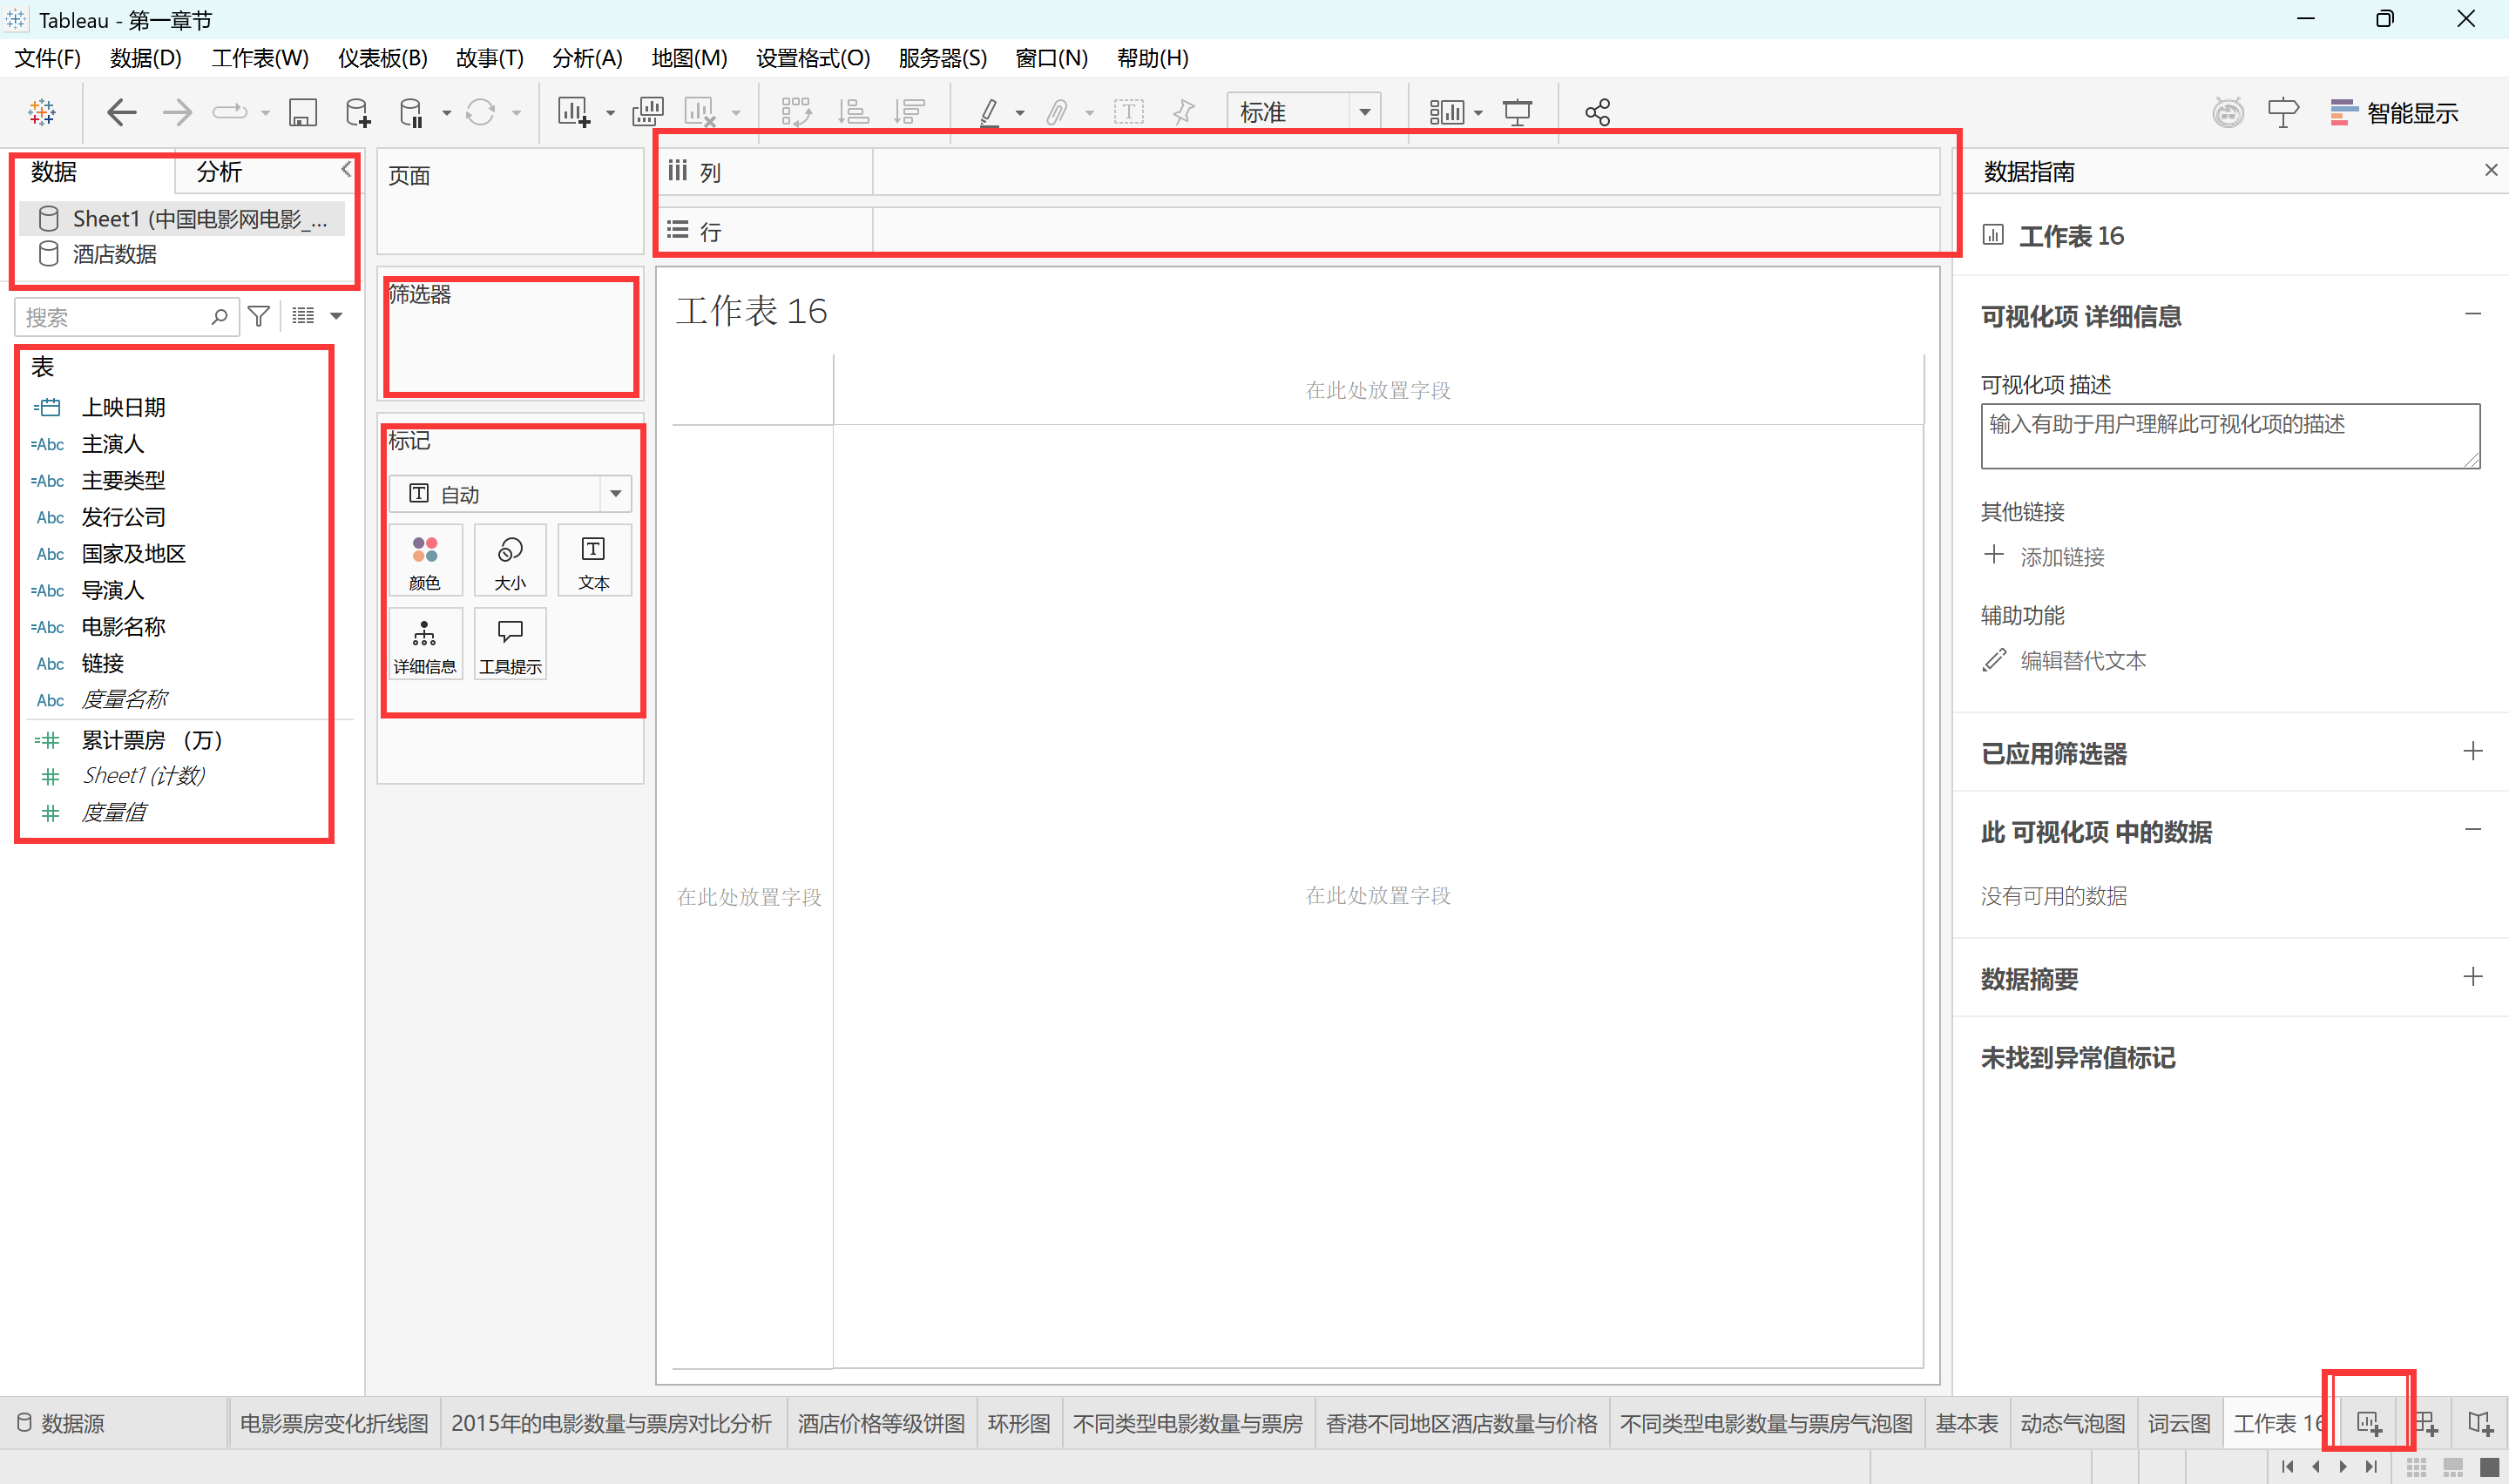Click the Presentation Mode toolbar icon
2509x1484 pixels.
point(1517,112)
